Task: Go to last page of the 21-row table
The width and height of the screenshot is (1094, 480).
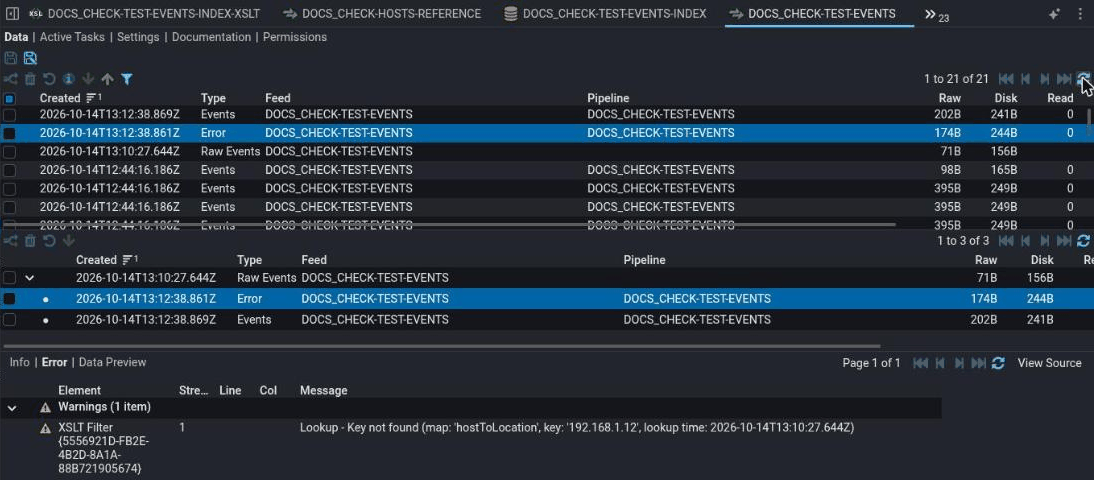Action: point(1064,79)
